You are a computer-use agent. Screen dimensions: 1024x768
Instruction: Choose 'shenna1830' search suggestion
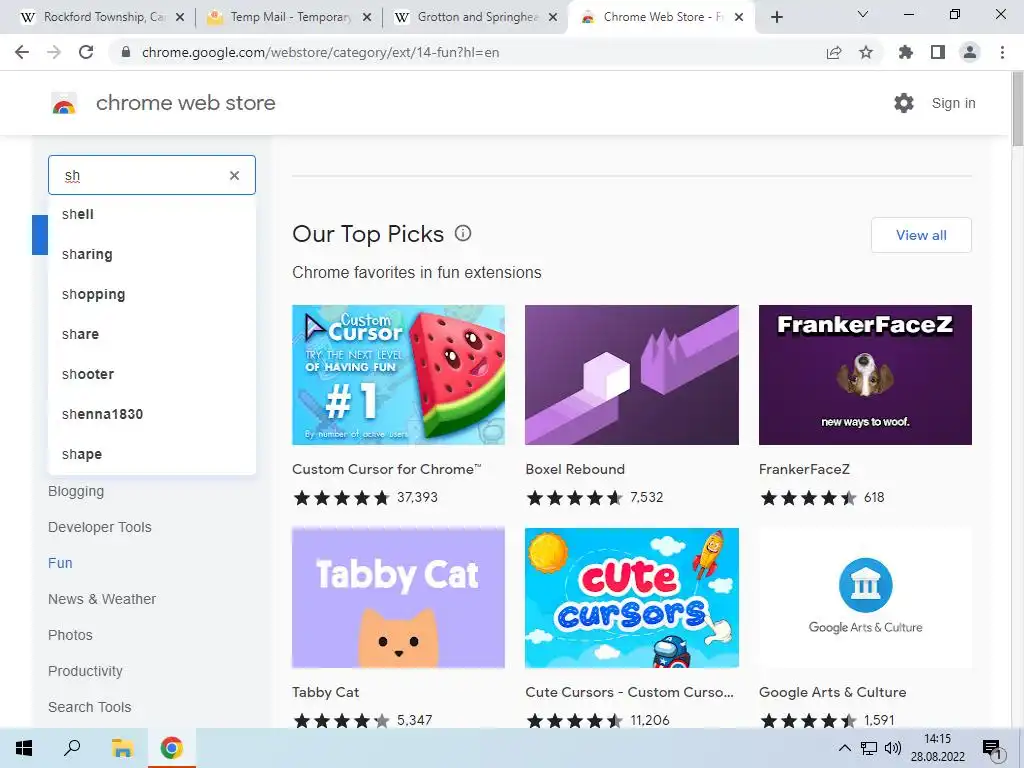coord(152,414)
